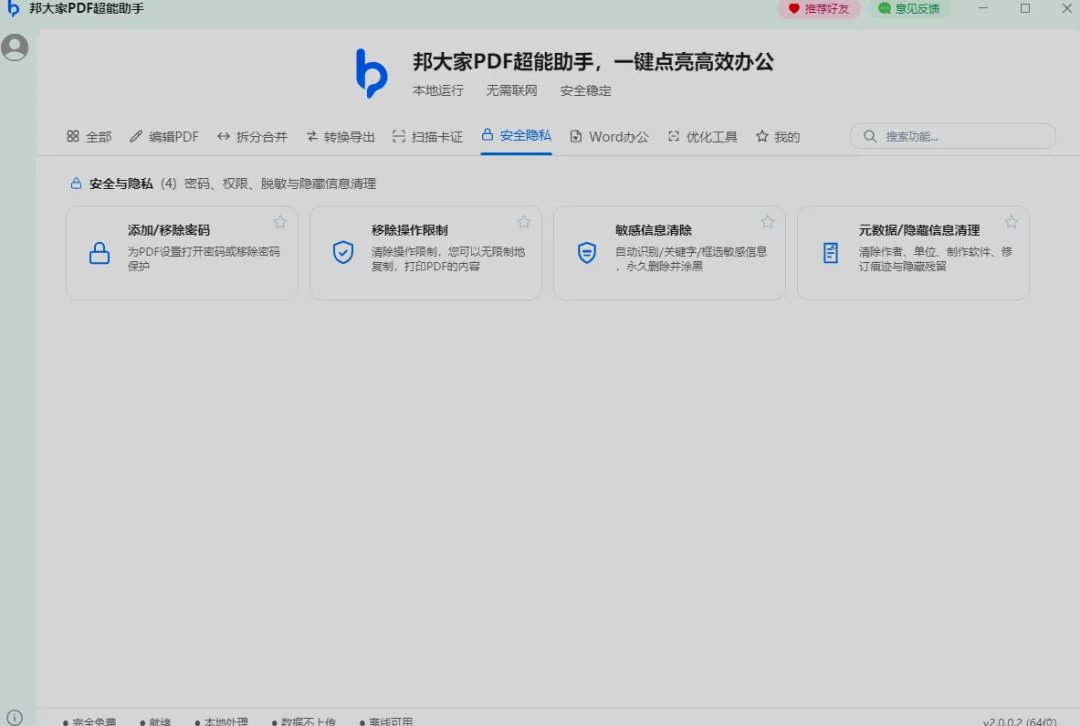This screenshot has width=1080, height=726.
Task: Favorite the 移除操作限制 card star
Action: (523, 222)
